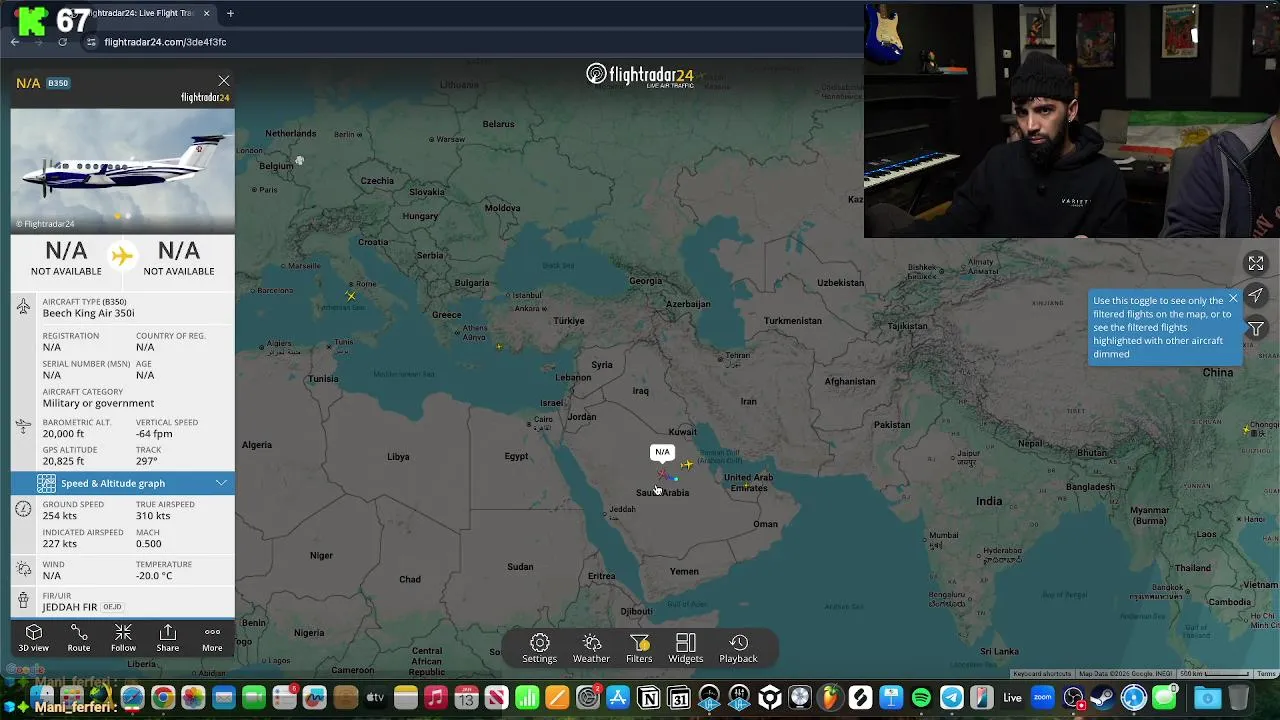Open the Widgets menu
1280x720 pixels.
coord(686,648)
